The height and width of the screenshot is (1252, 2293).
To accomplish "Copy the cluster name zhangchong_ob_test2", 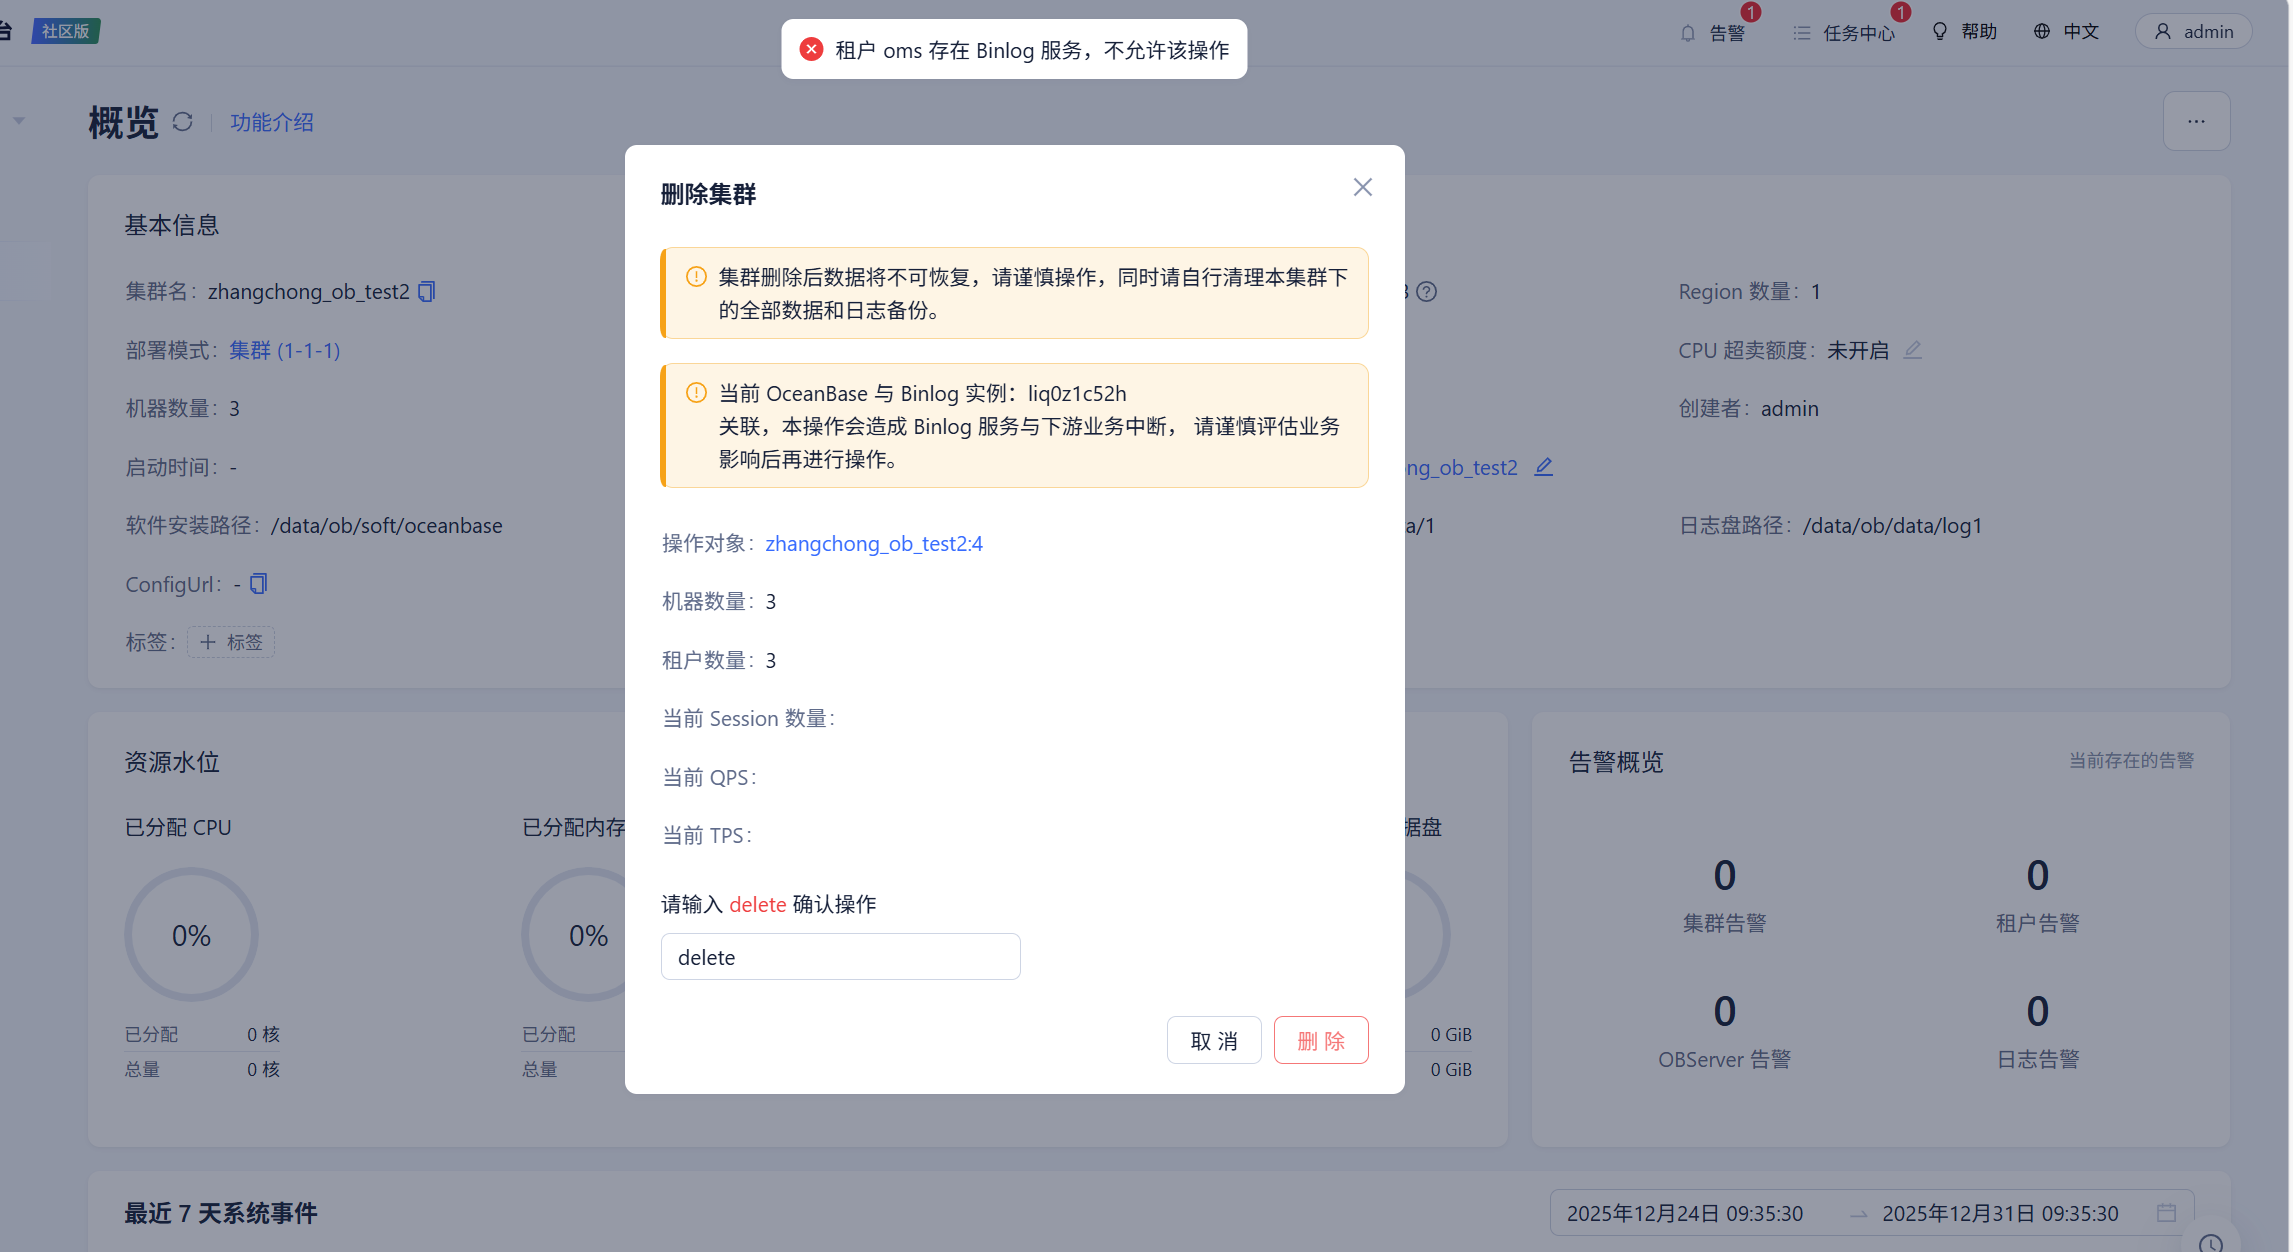I will (x=427, y=291).
